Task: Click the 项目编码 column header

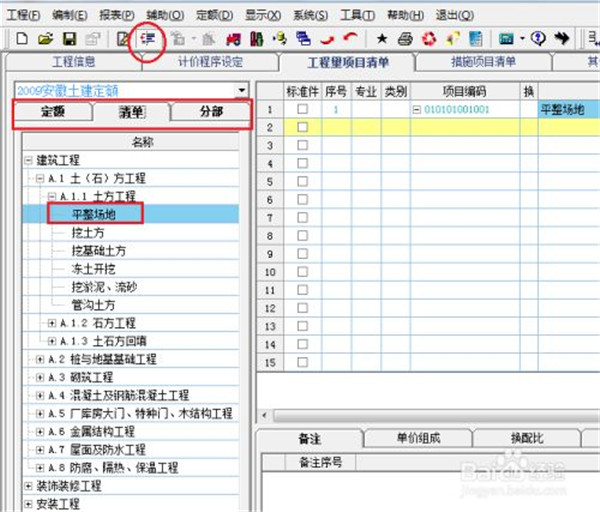Action: (x=465, y=91)
